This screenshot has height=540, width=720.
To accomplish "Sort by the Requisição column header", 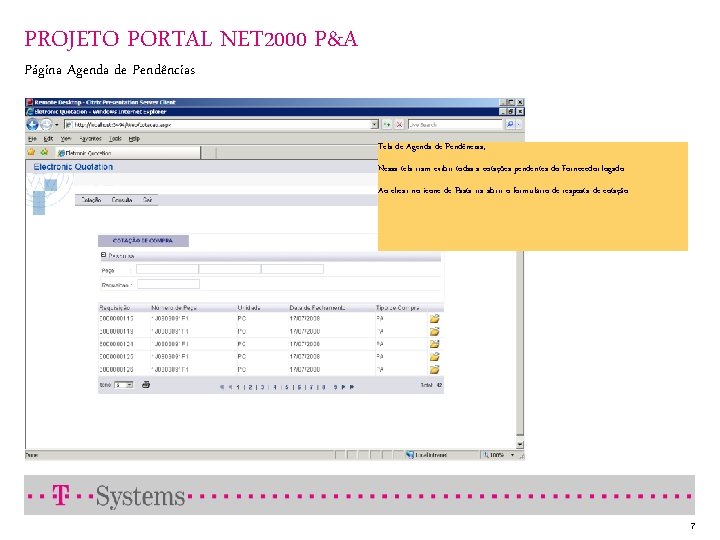I will click(115, 308).
